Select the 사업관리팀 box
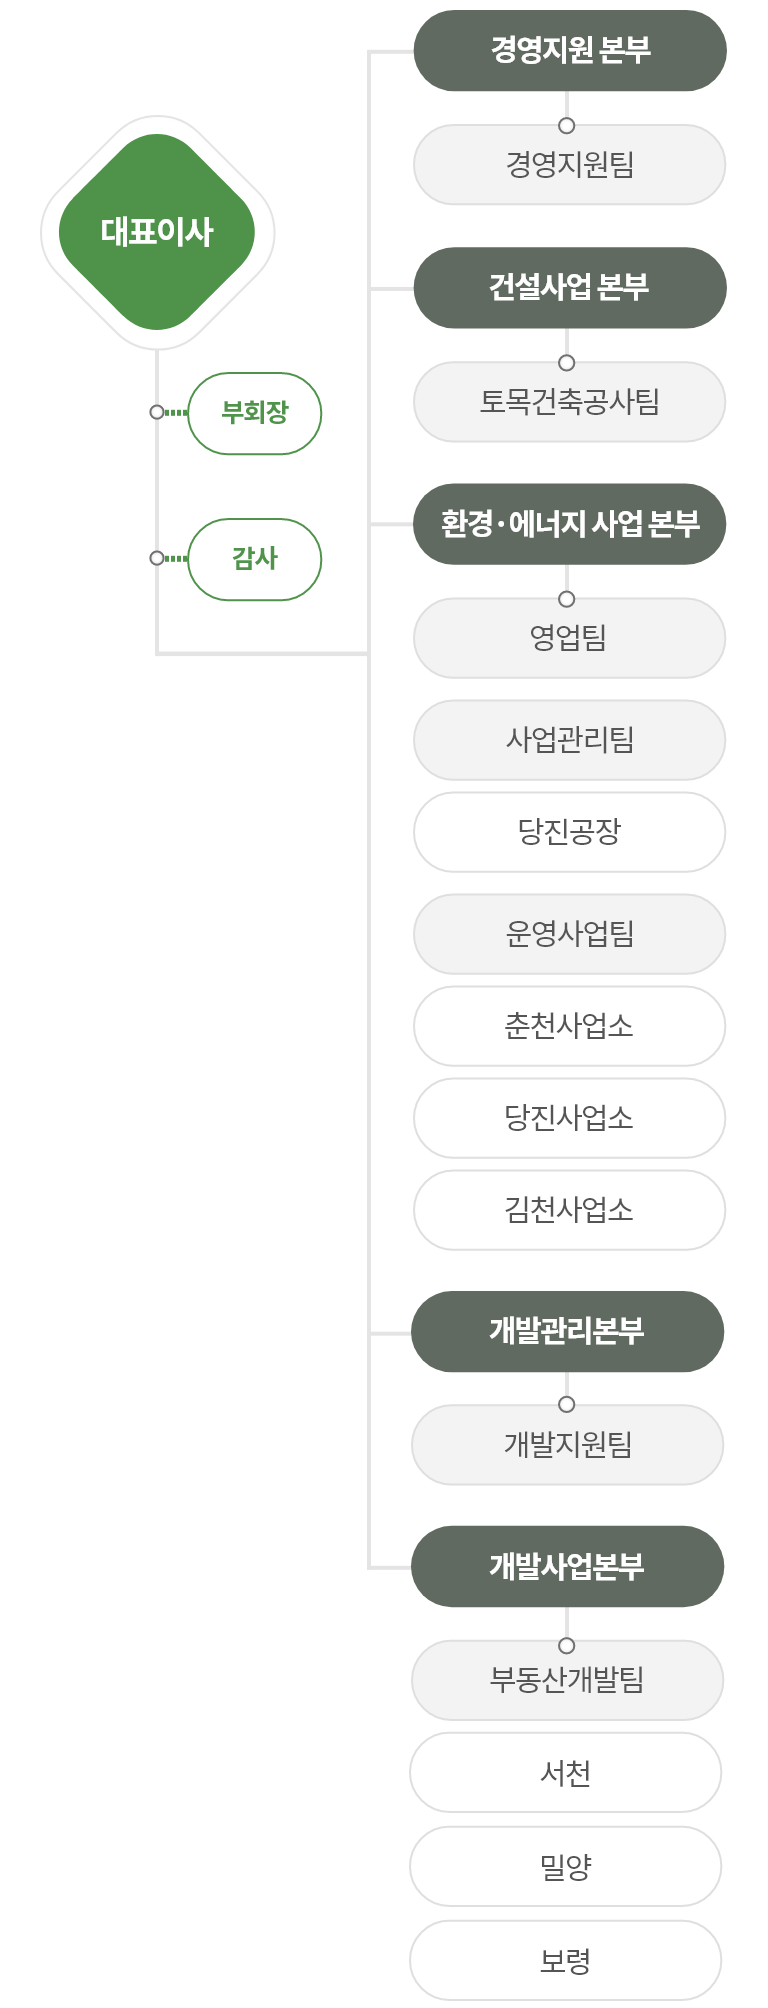The width and height of the screenshot is (768, 2008). [570, 740]
